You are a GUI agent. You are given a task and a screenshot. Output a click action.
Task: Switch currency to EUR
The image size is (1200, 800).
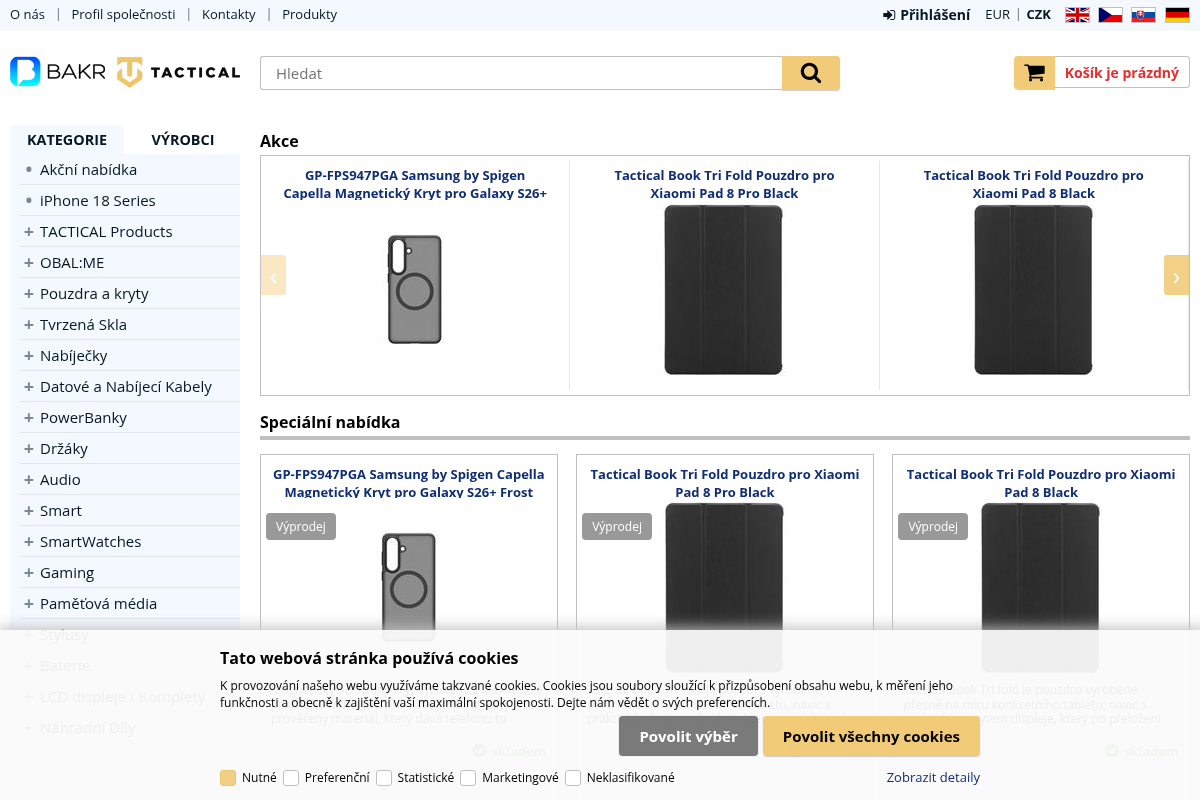(998, 15)
